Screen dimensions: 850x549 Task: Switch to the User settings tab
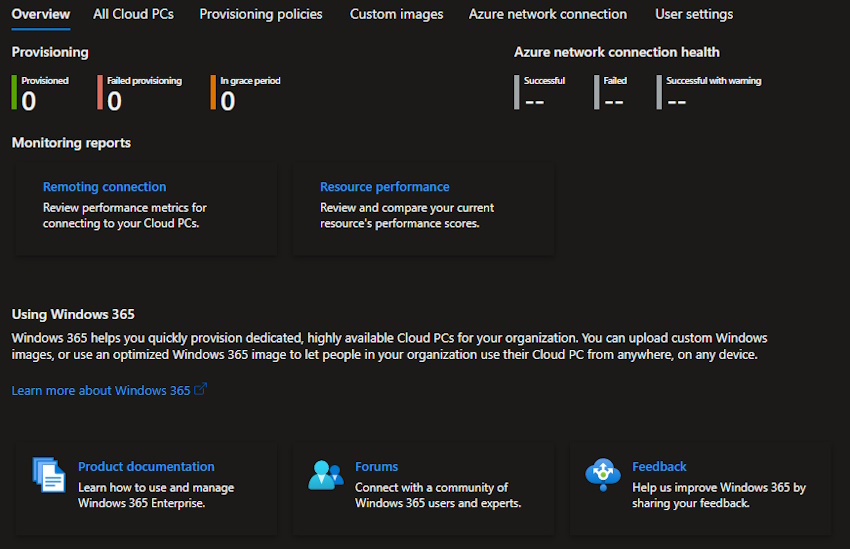[x=694, y=14]
